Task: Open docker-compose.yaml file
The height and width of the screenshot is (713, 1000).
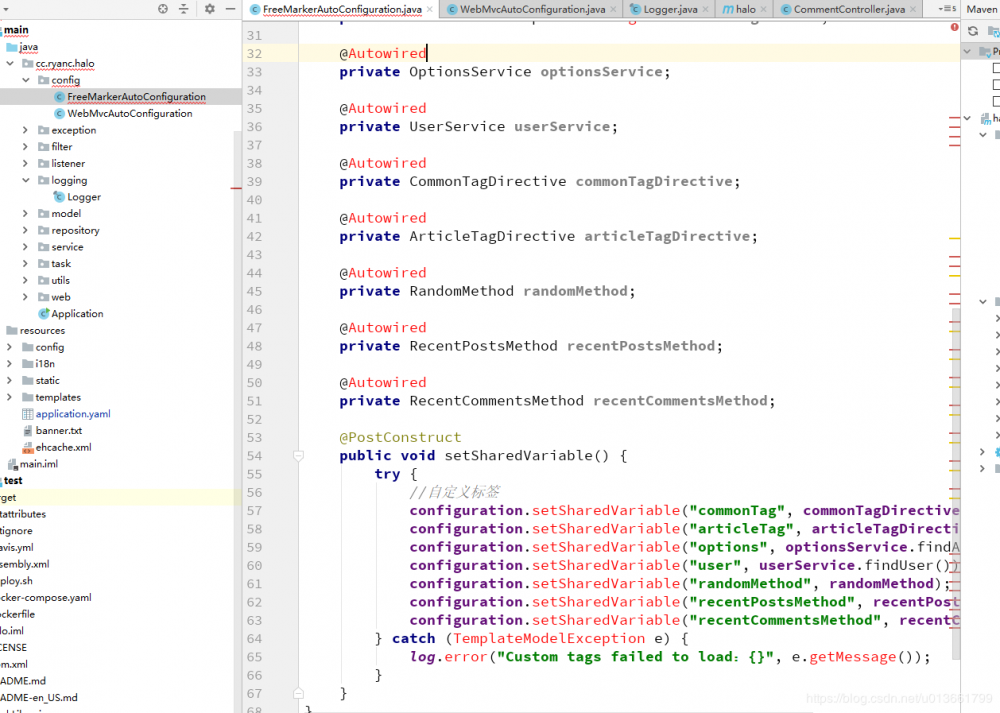Action: (x=46, y=598)
